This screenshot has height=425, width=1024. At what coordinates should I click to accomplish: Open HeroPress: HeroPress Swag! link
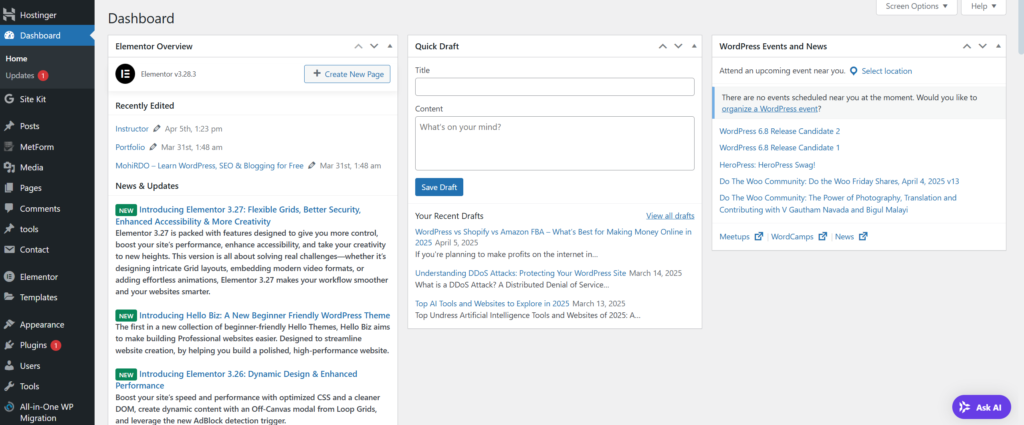(767, 165)
